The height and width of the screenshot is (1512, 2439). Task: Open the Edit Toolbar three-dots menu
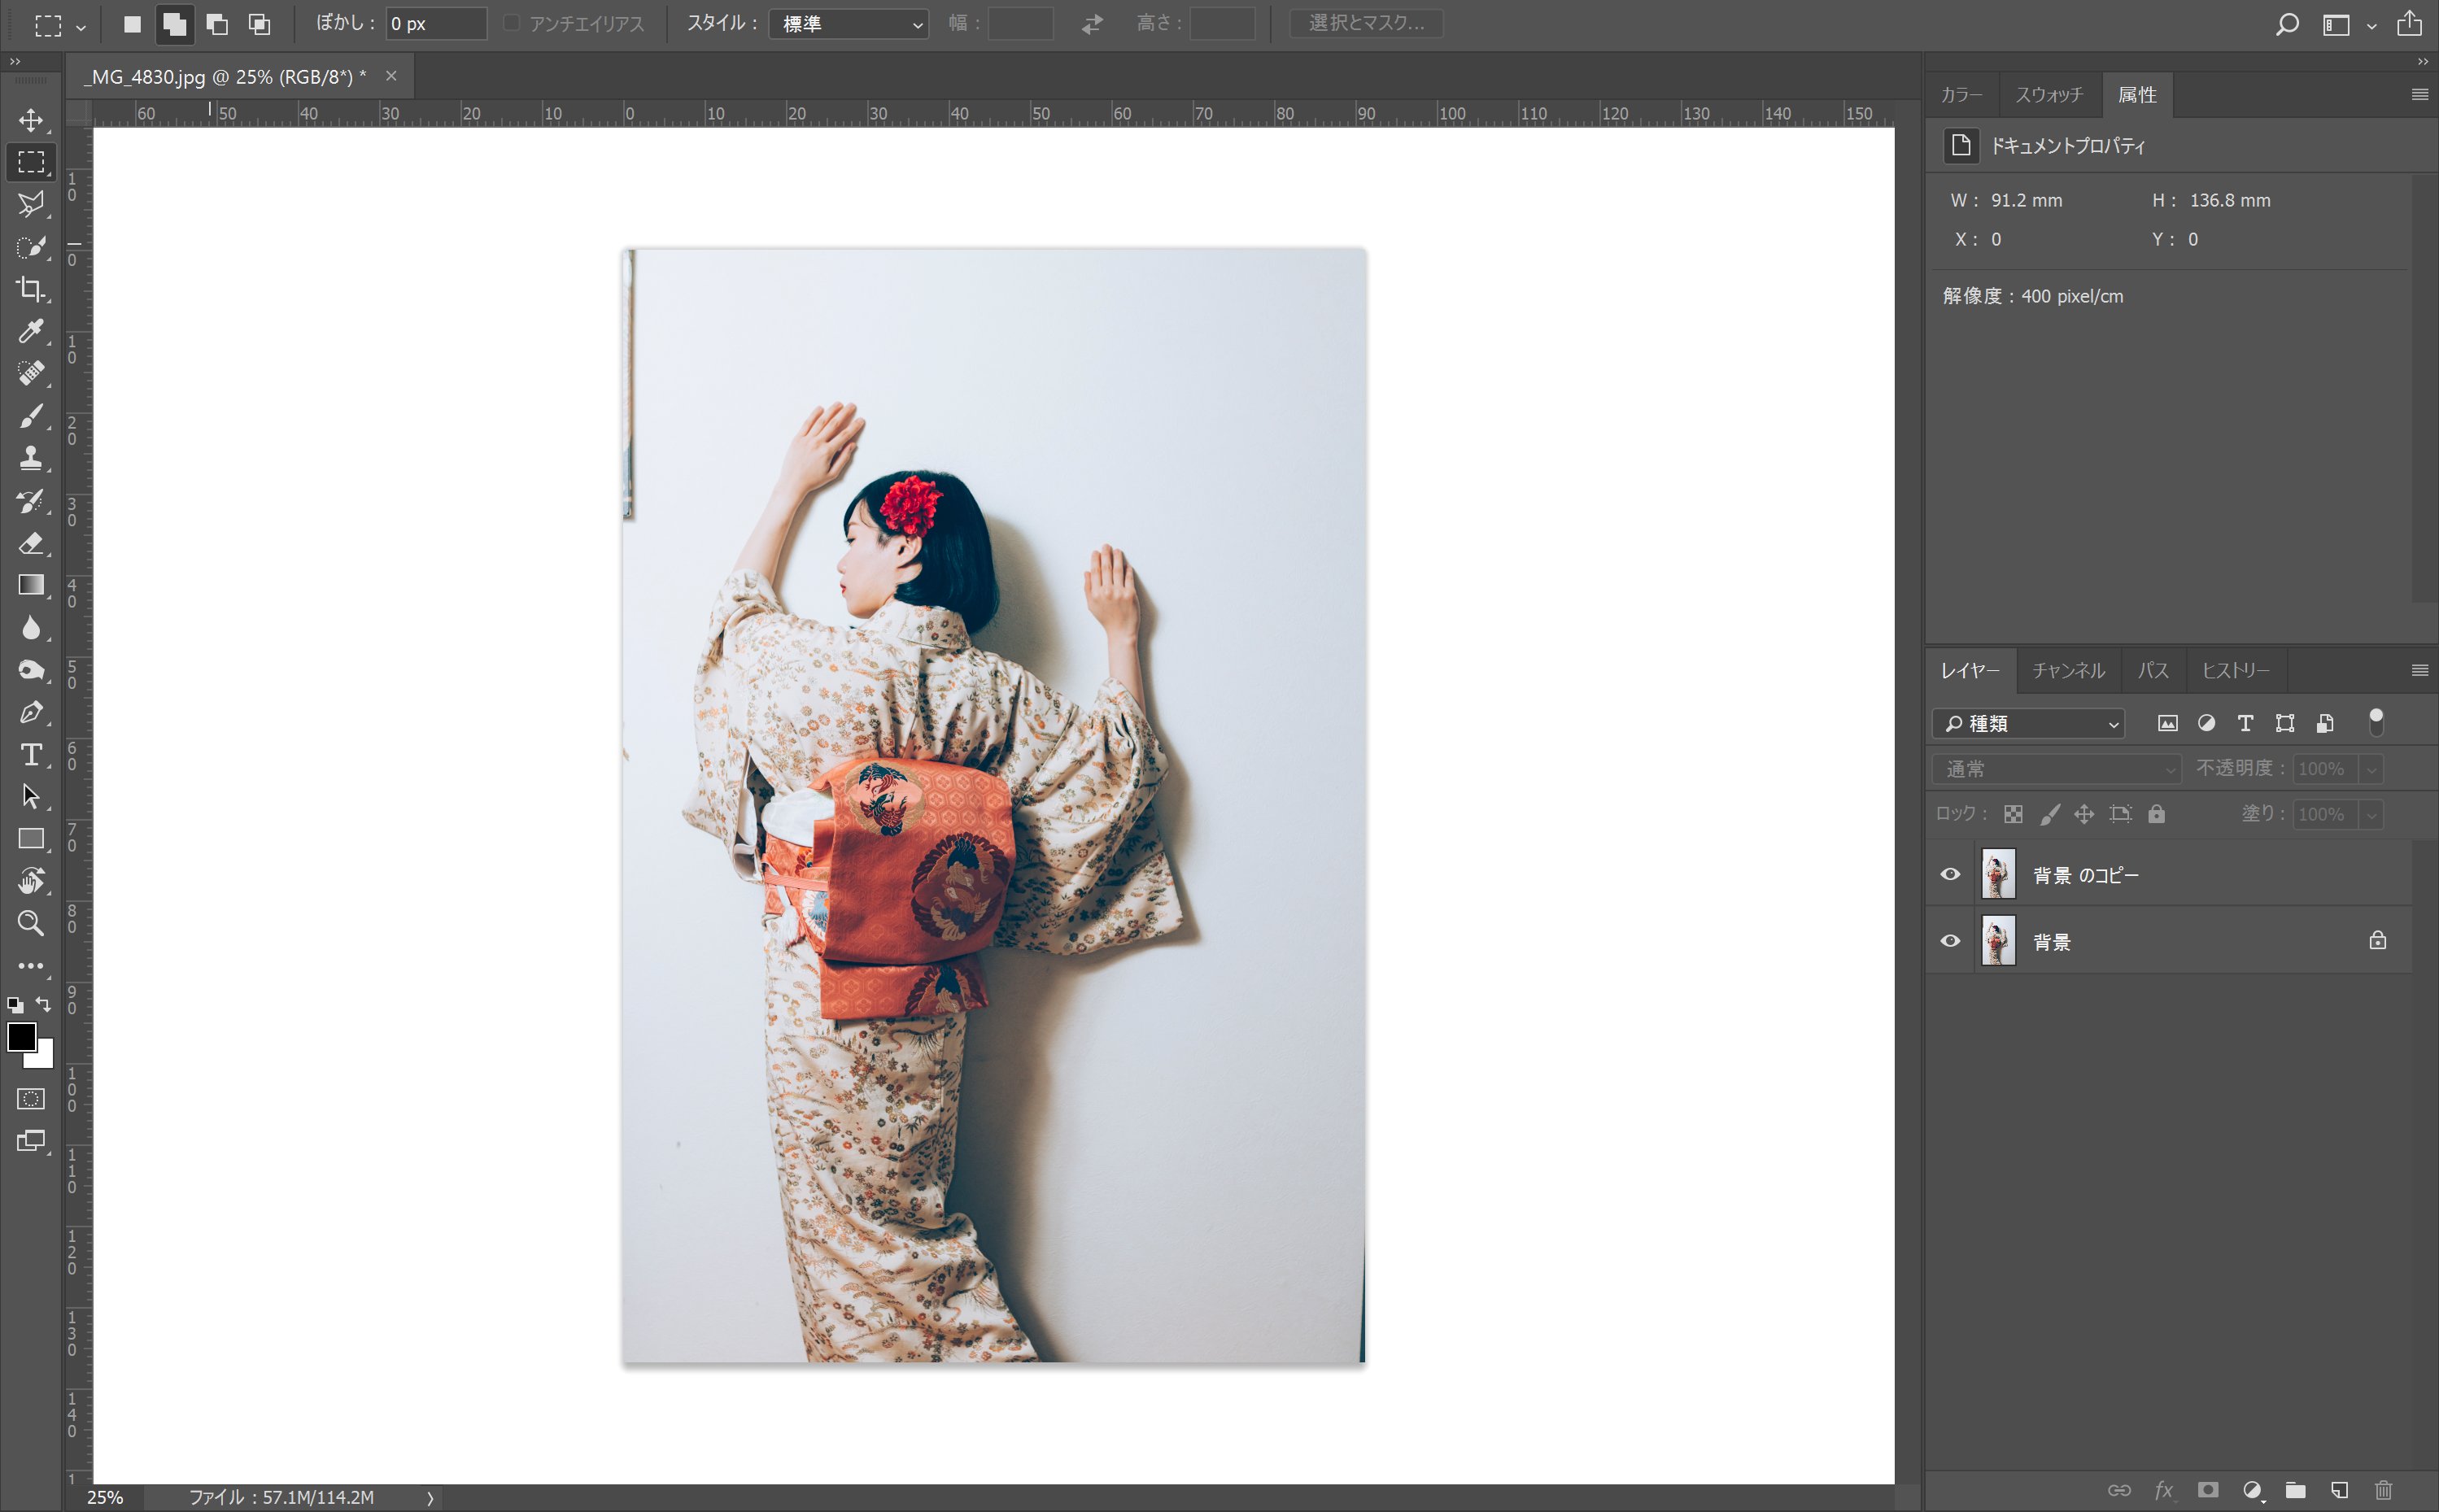tap(31, 966)
